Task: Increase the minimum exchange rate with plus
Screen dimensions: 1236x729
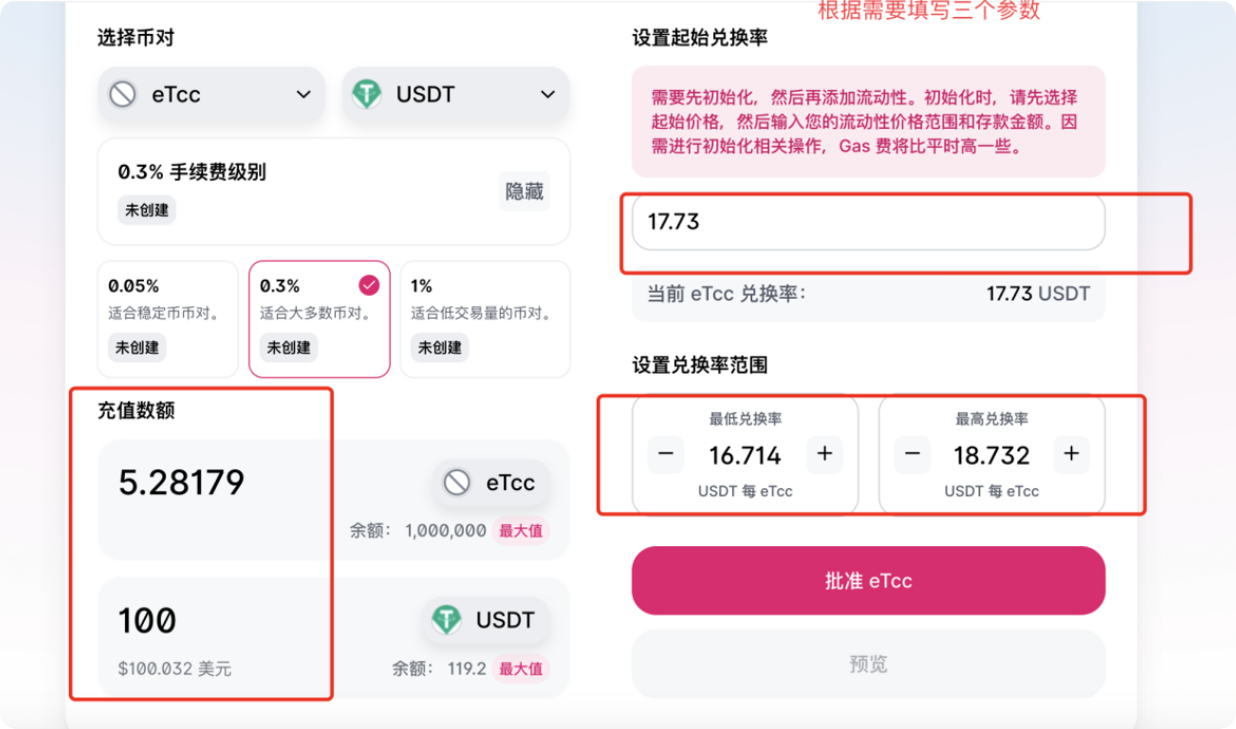Action: click(x=825, y=455)
